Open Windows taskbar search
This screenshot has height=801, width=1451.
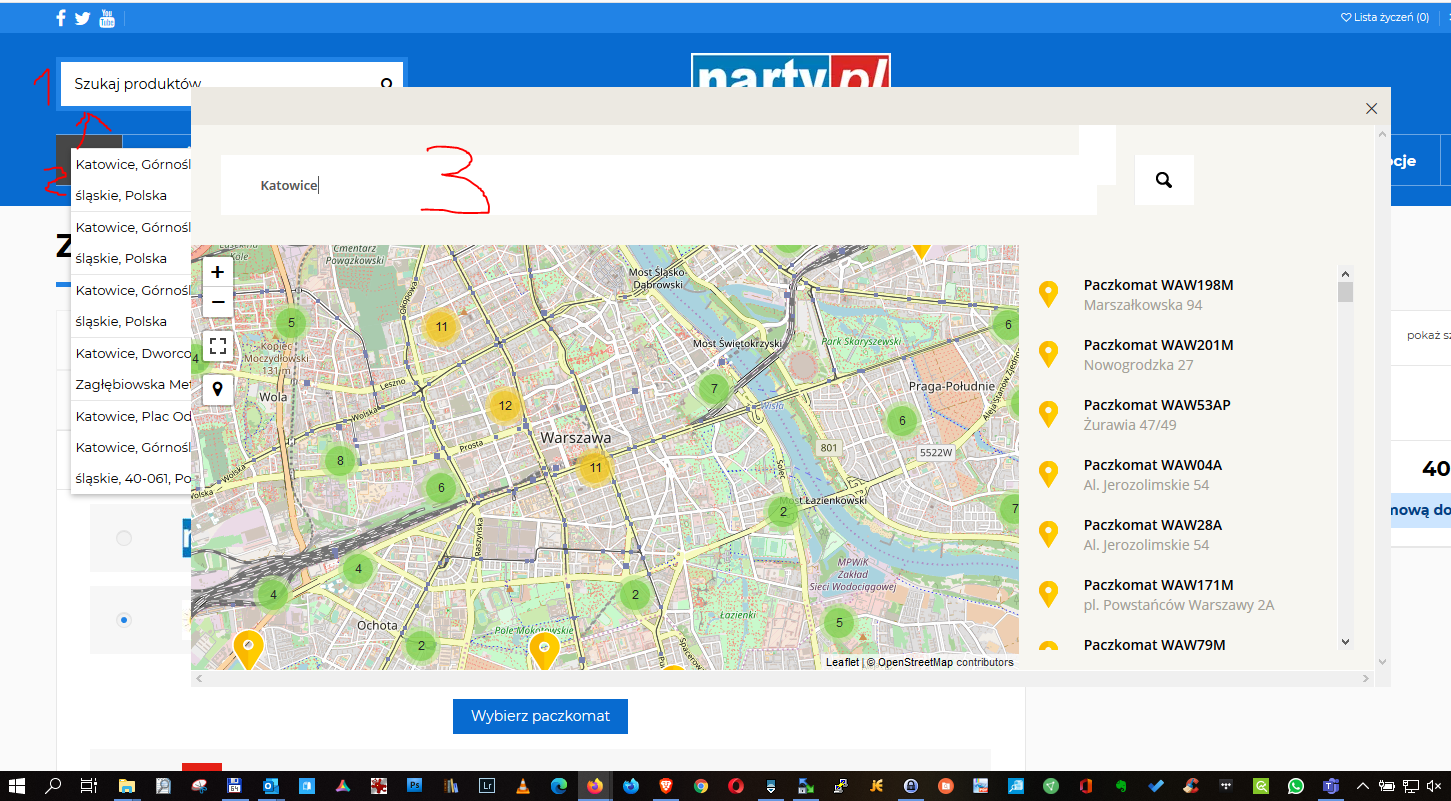point(54,786)
